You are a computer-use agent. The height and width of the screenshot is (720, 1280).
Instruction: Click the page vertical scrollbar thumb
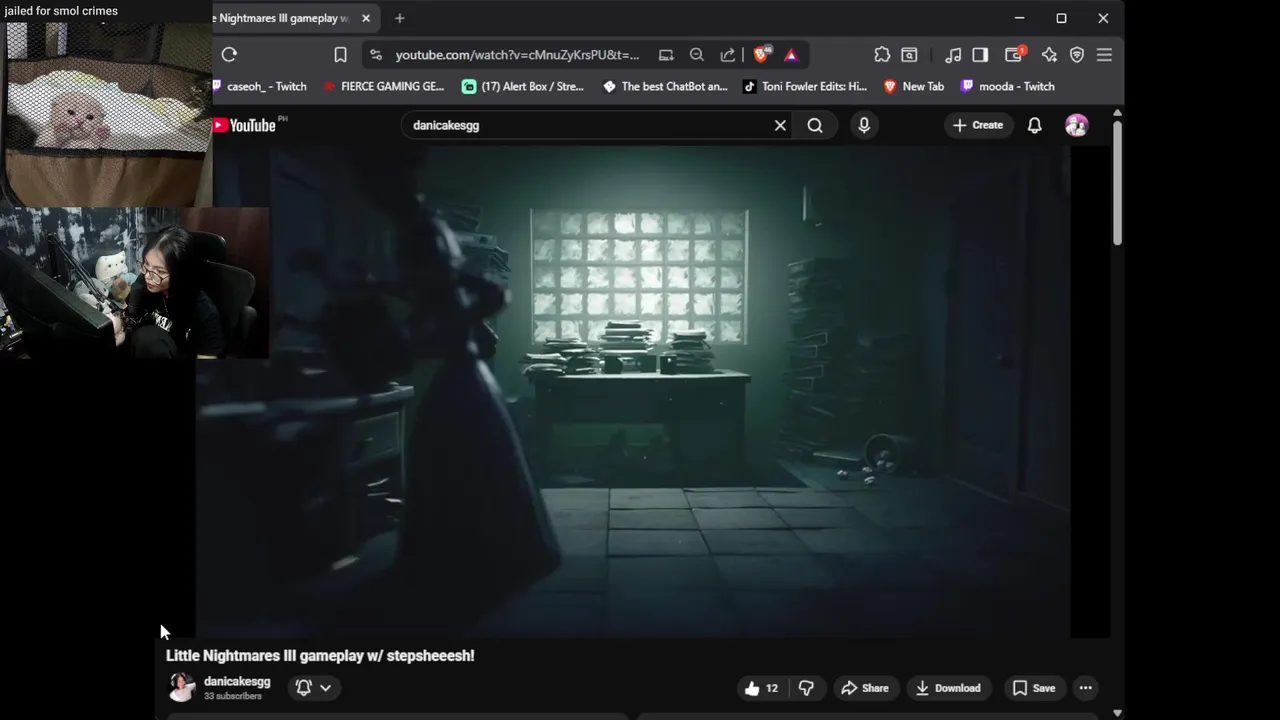pyautogui.click(x=1117, y=182)
